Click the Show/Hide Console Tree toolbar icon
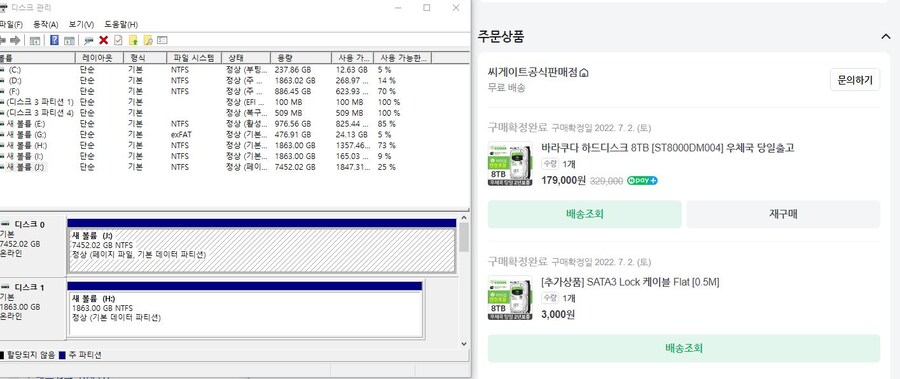 tap(35, 40)
